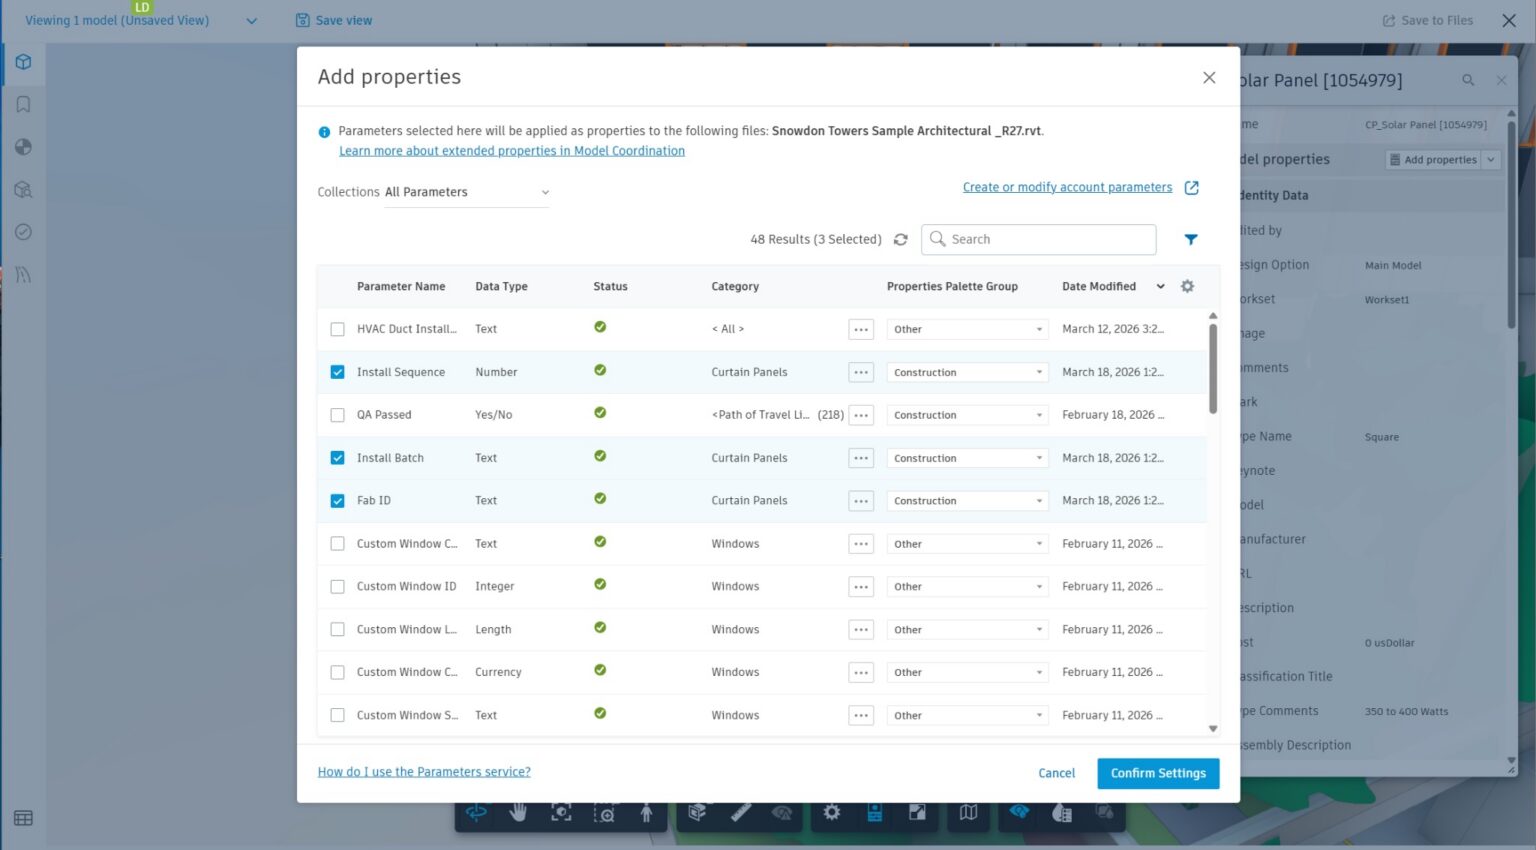Screen dimensions: 1536x850
Task: Uncheck the Install Sequence checkbox
Action: coord(337,372)
